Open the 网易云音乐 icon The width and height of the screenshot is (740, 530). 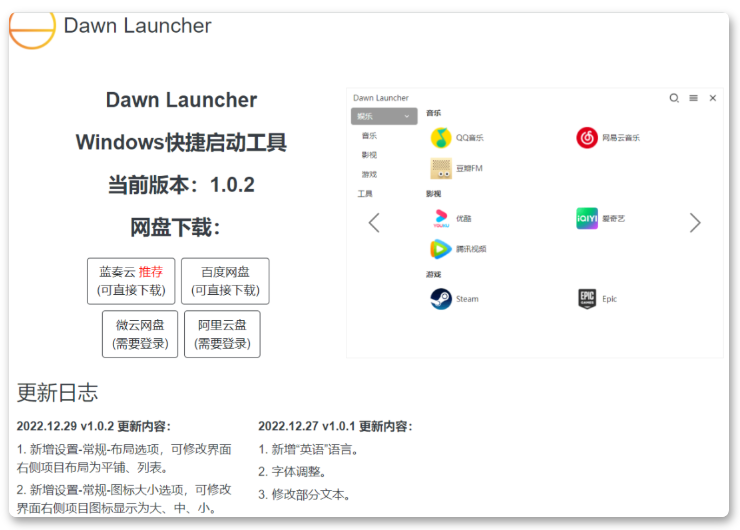587,138
